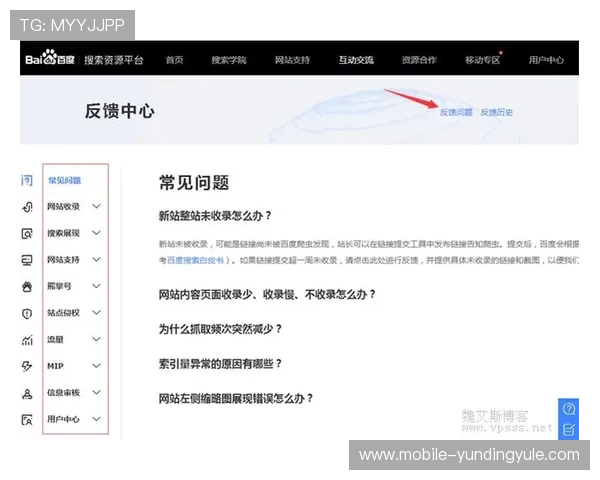Screen dimensions: 600x480
Task: Open 用户中心 in top navigation bar
Action: click(x=546, y=60)
